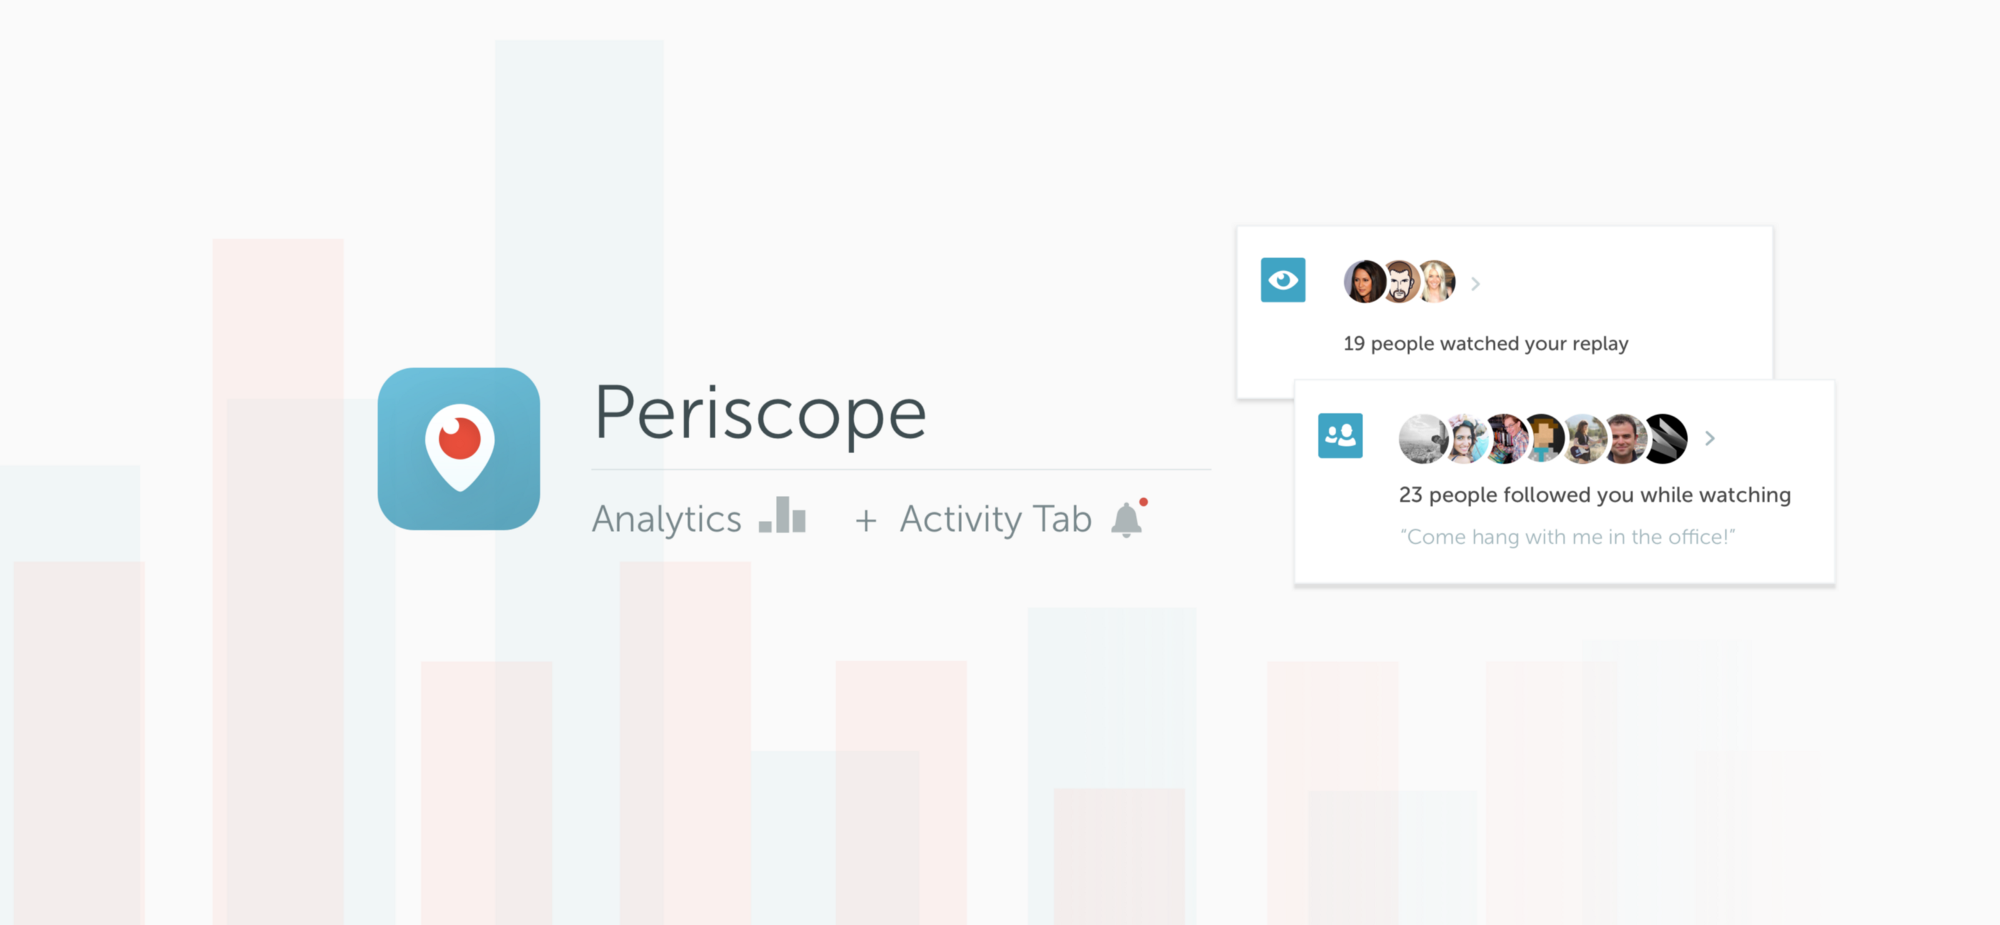
Task: Open the black geometric logo avatar
Action: pos(1666,438)
